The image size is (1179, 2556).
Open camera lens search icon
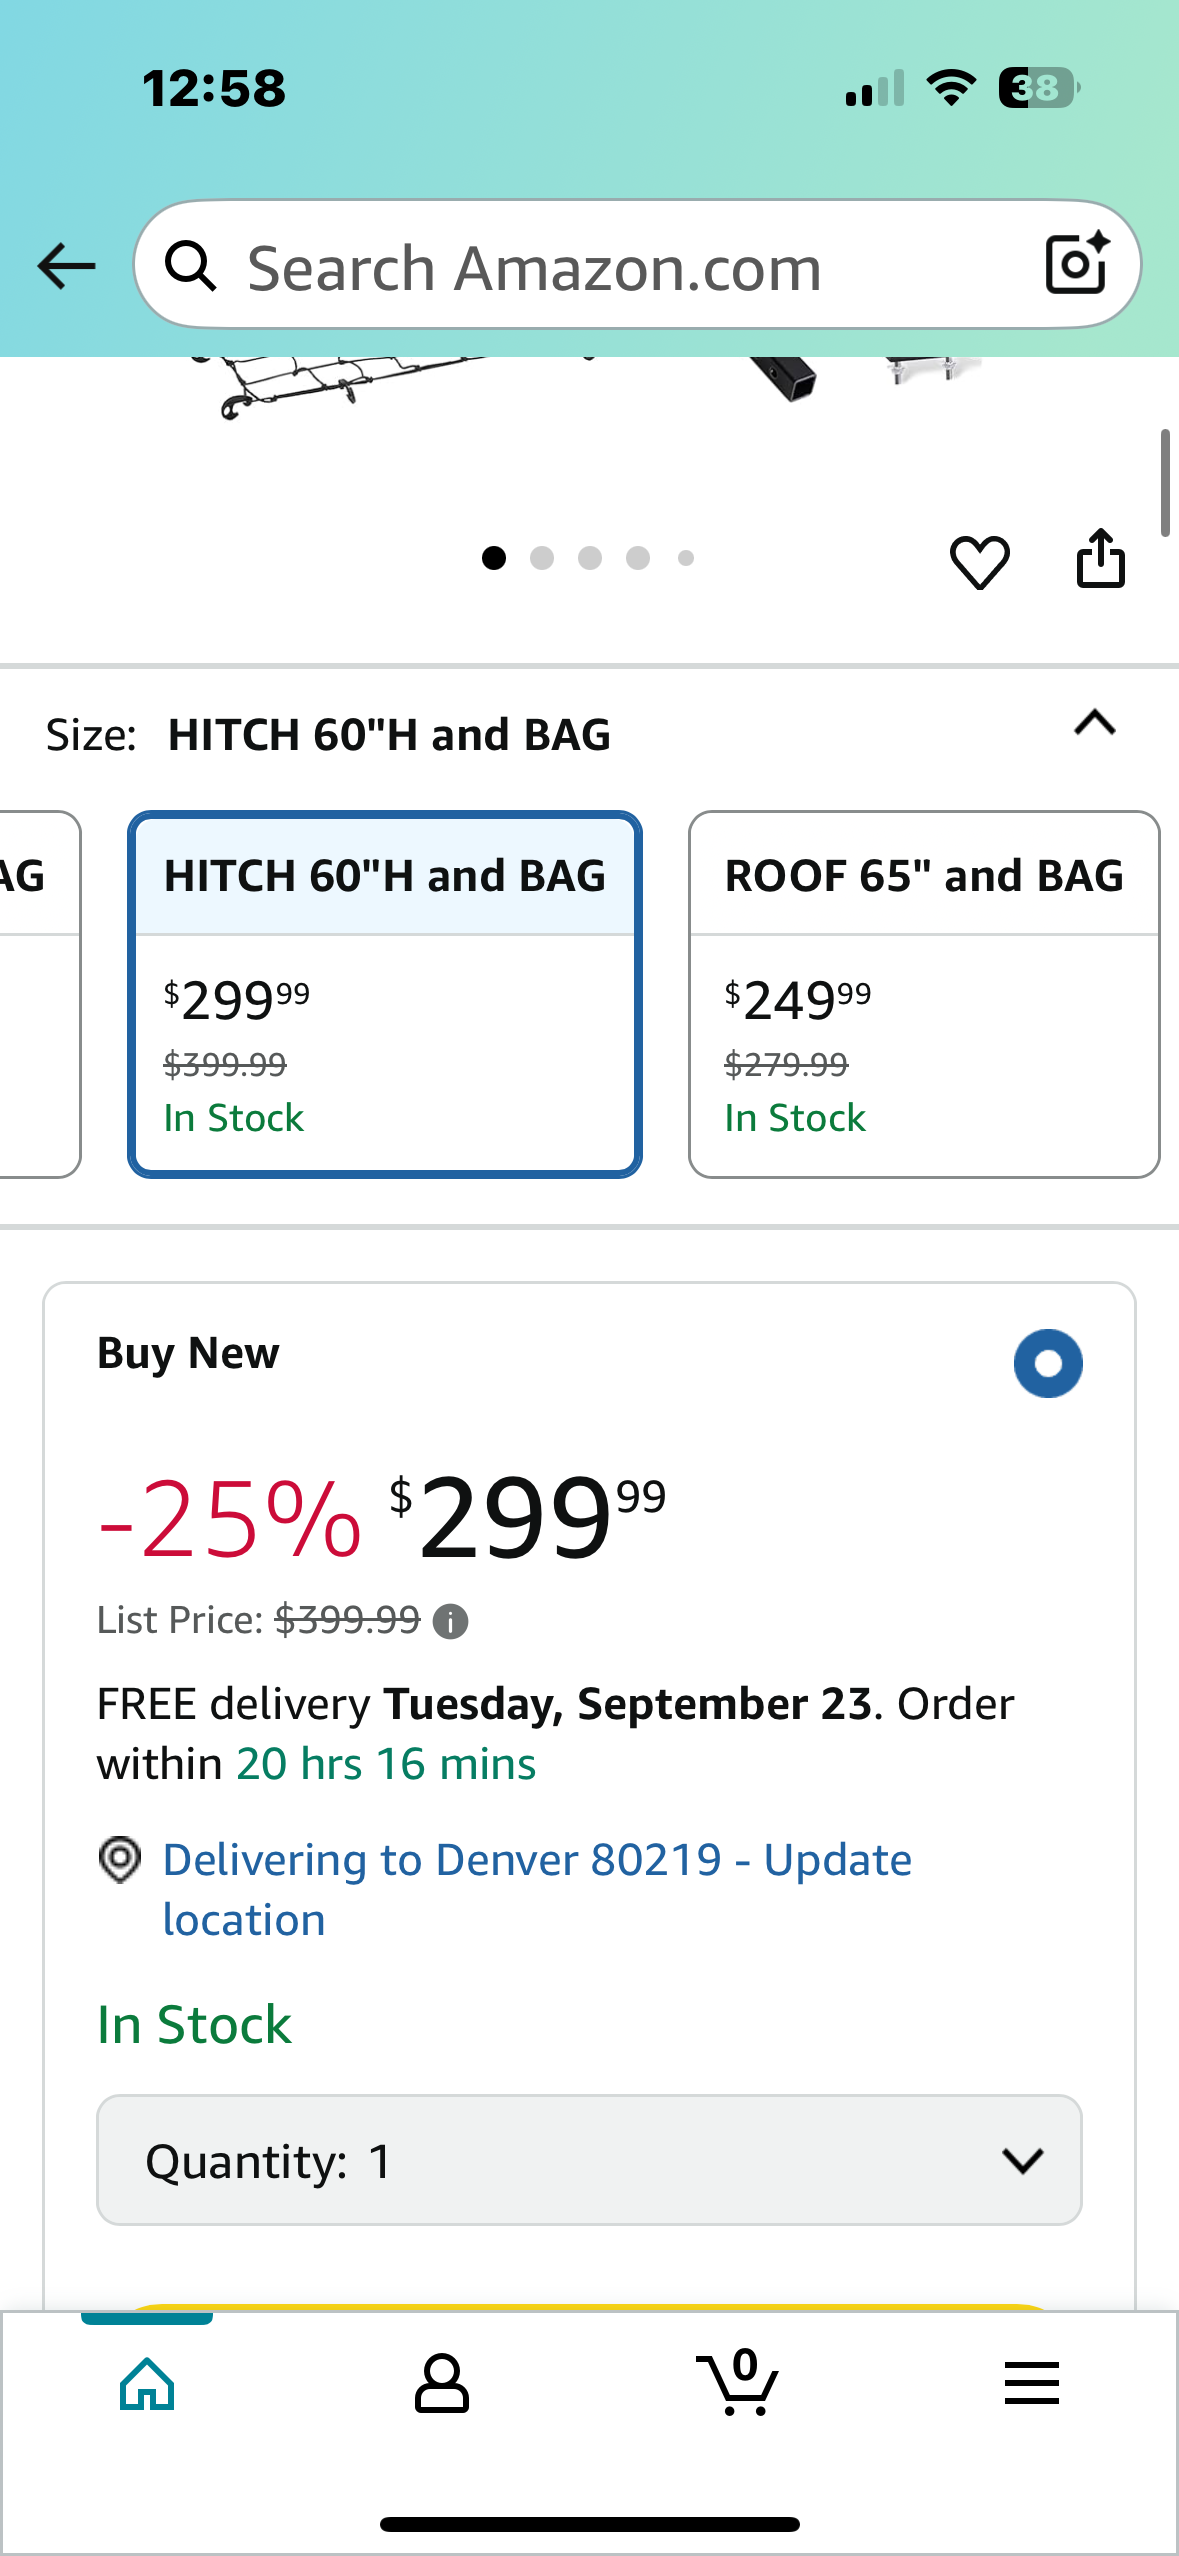pyautogui.click(x=1077, y=264)
